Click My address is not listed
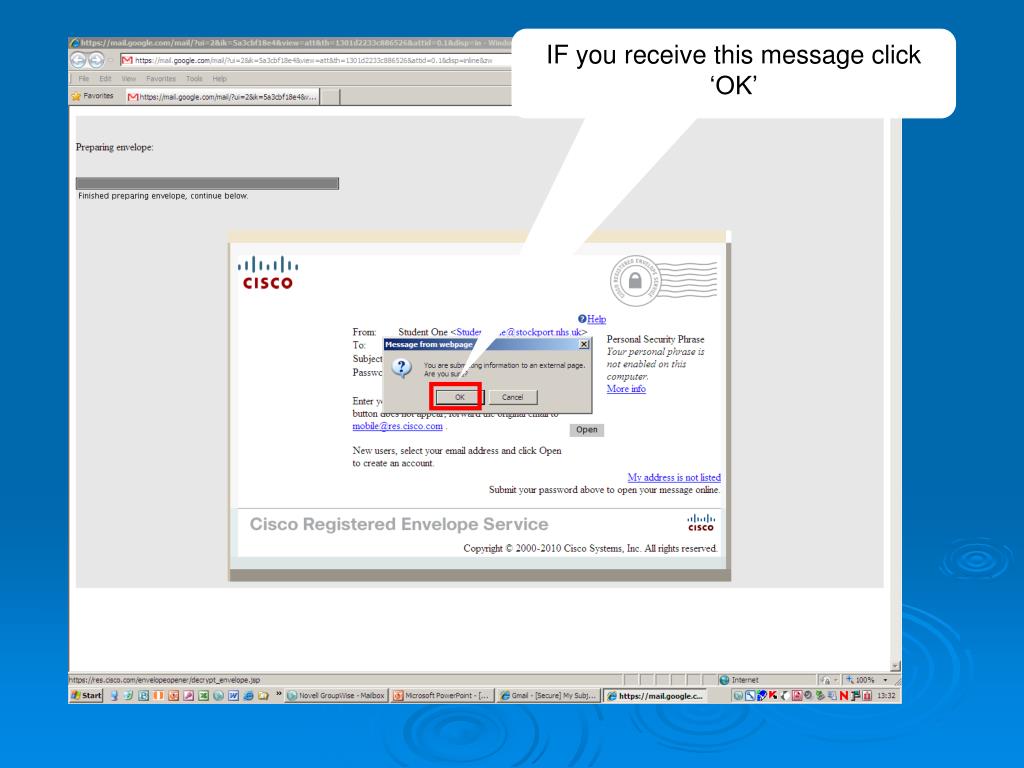 click(674, 477)
